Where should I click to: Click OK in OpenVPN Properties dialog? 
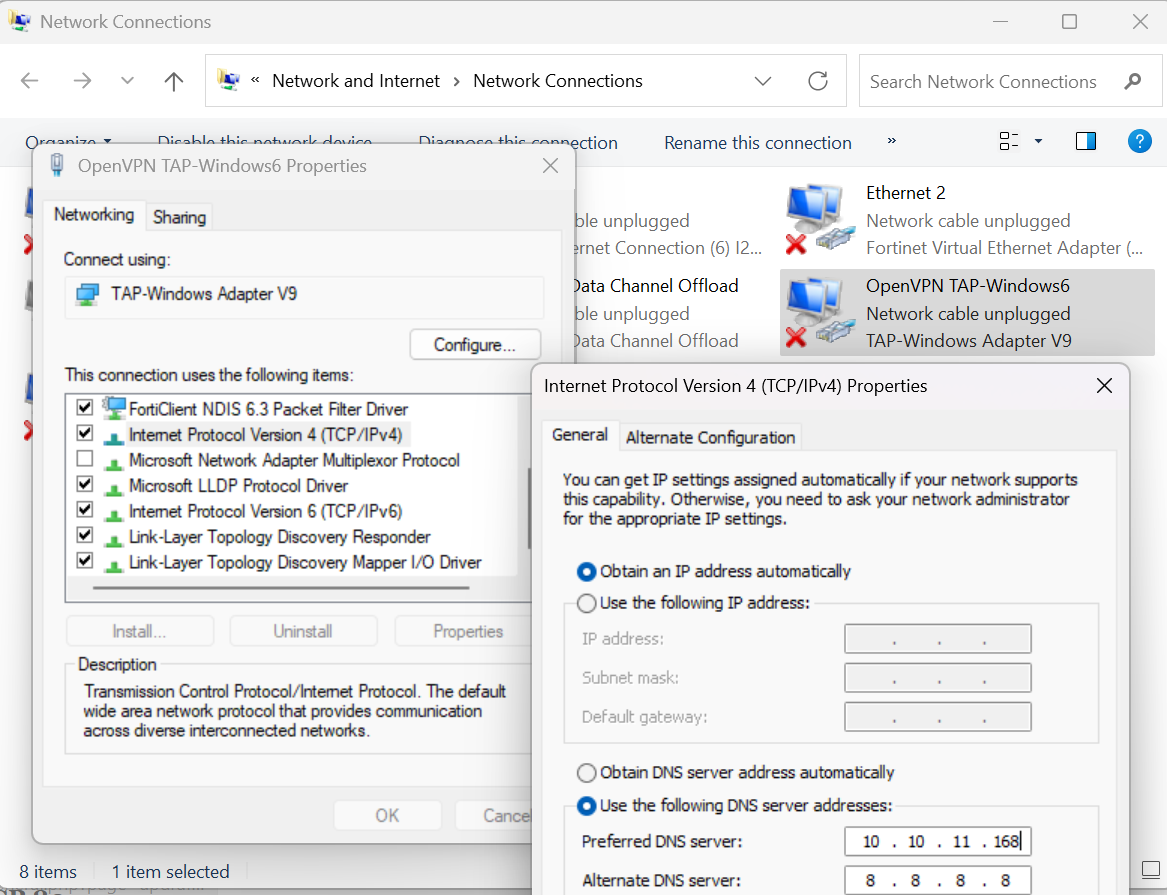[387, 815]
